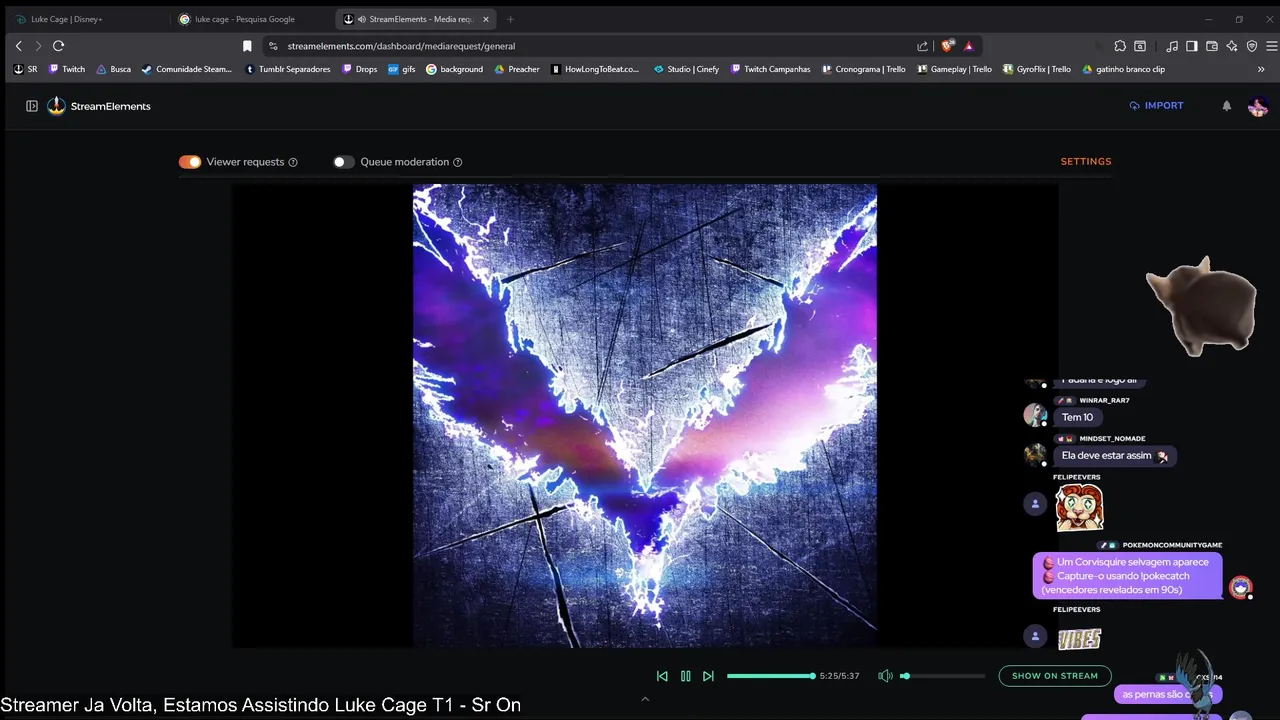Image resolution: width=1280 pixels, height=720 pixels.
Task: Go forward in browser history
Action: 38,46
